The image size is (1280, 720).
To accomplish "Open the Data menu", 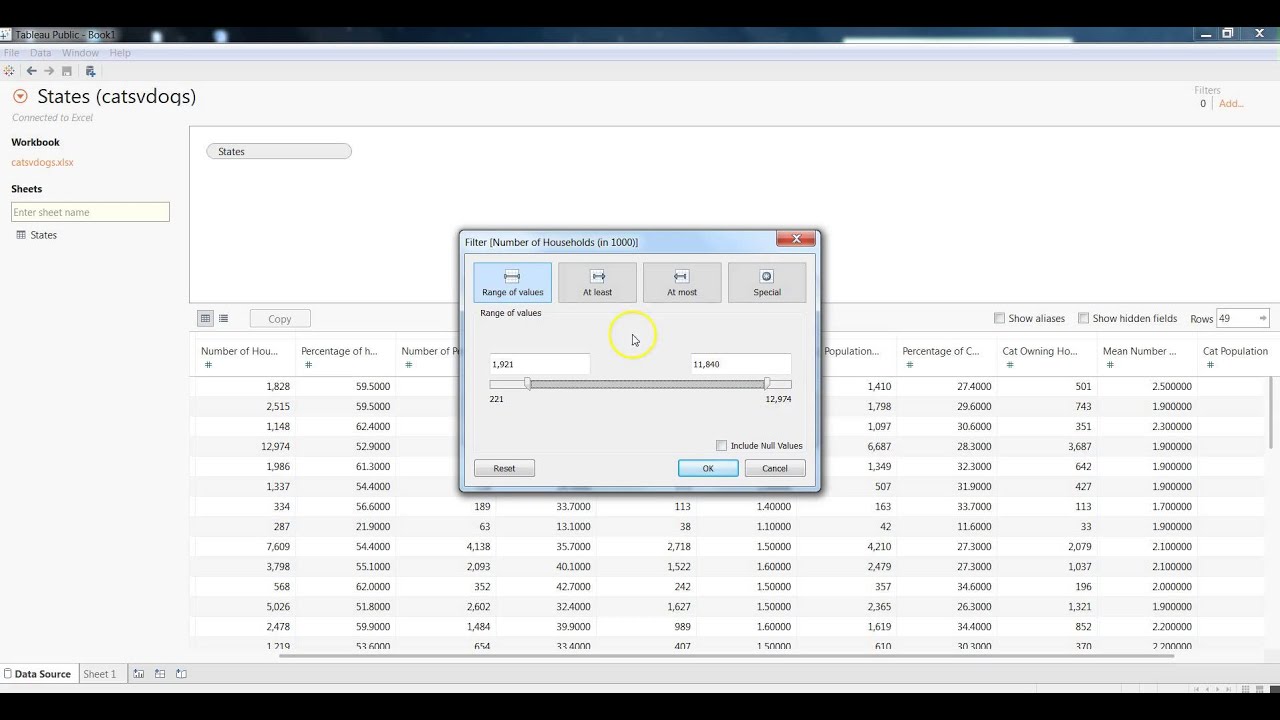I will [x=40, y=53].
